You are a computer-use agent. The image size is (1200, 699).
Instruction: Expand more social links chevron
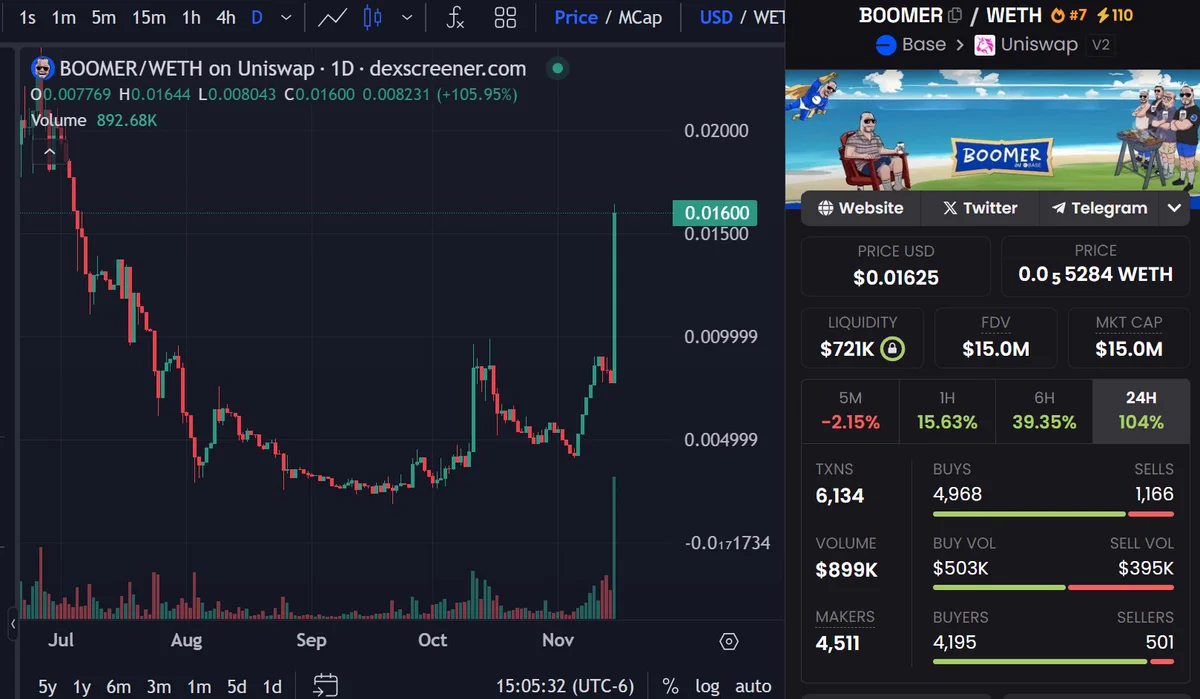1175,208
